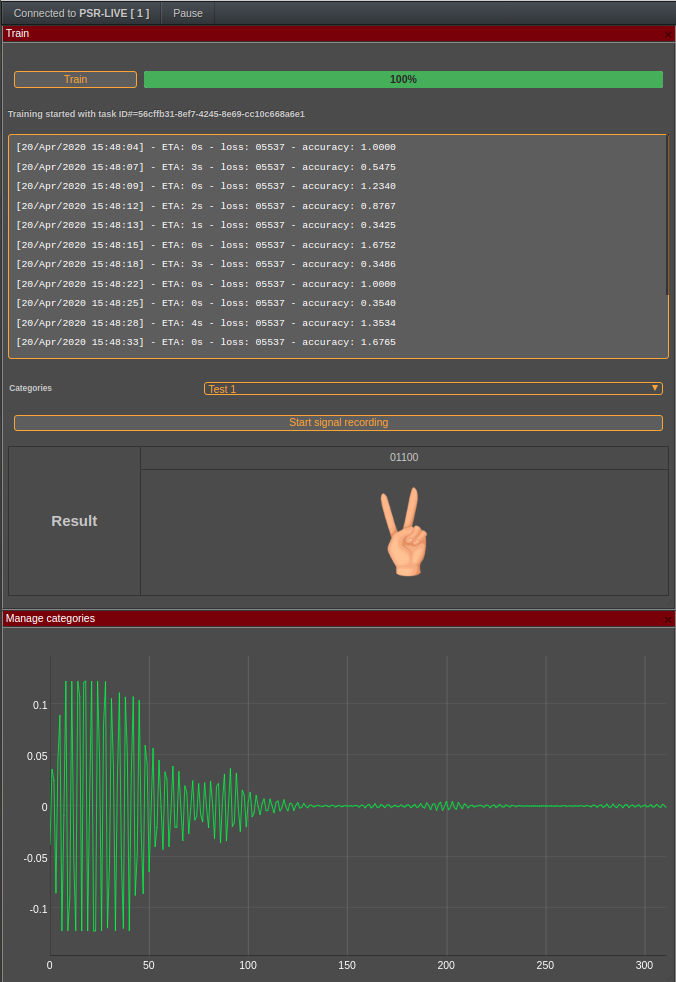Click the Train panel title bar
This screenshot has height=982, width=676.
300,34
